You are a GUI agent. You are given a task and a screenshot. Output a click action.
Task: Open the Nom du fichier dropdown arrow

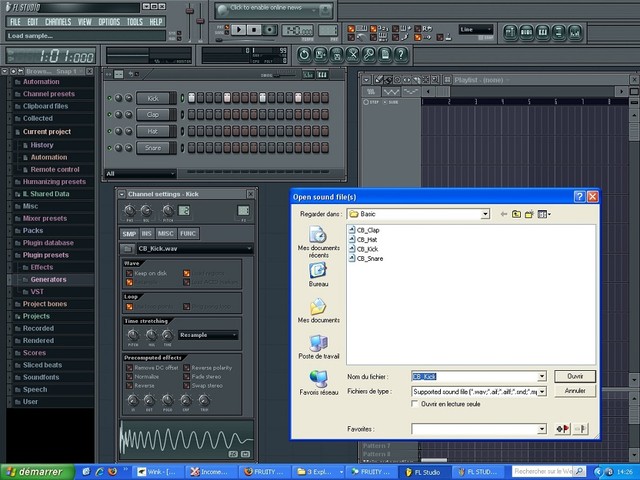[x=542, y=376]
